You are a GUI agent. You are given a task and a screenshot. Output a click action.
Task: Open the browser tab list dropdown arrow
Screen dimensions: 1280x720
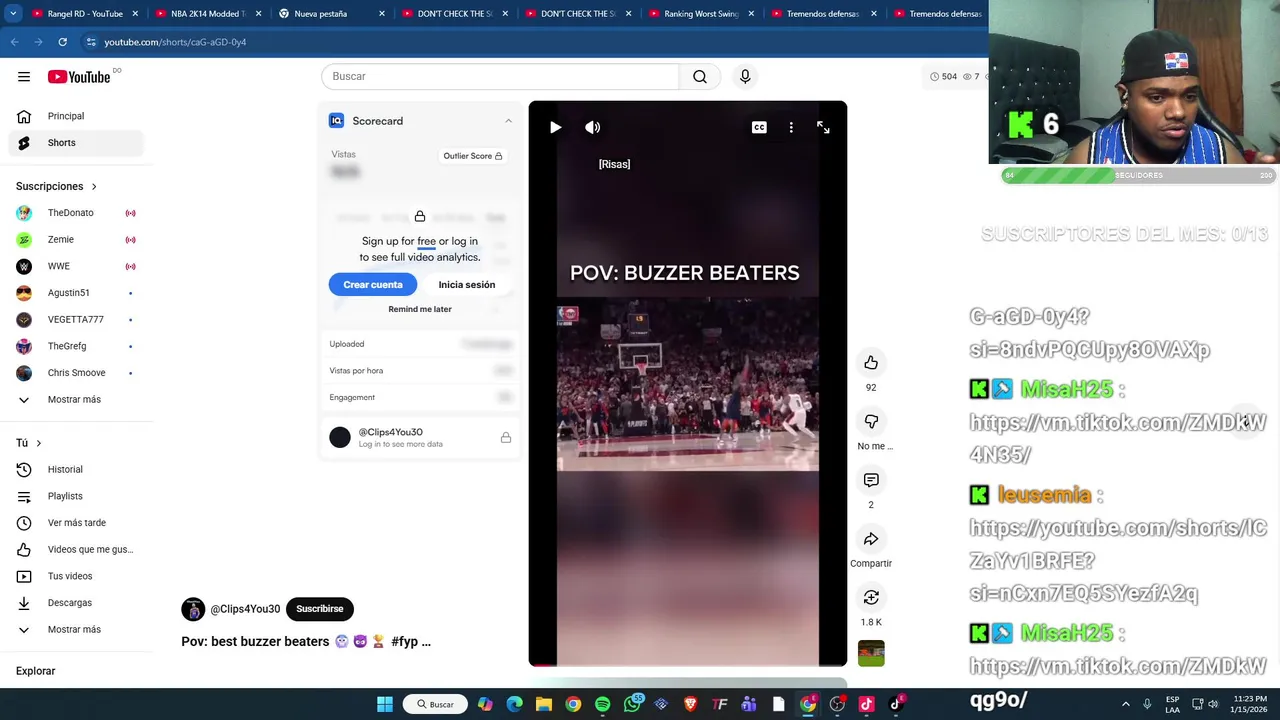13,14
